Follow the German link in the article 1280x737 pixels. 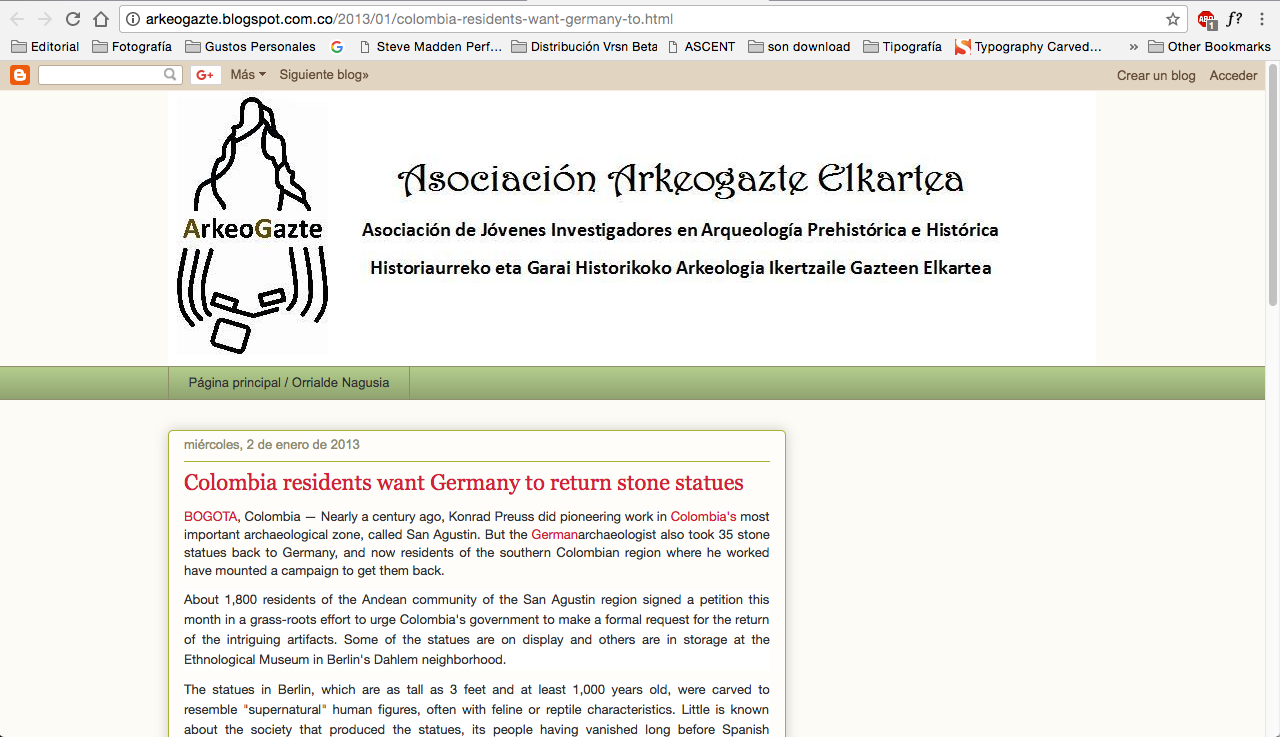coord(555,535)
